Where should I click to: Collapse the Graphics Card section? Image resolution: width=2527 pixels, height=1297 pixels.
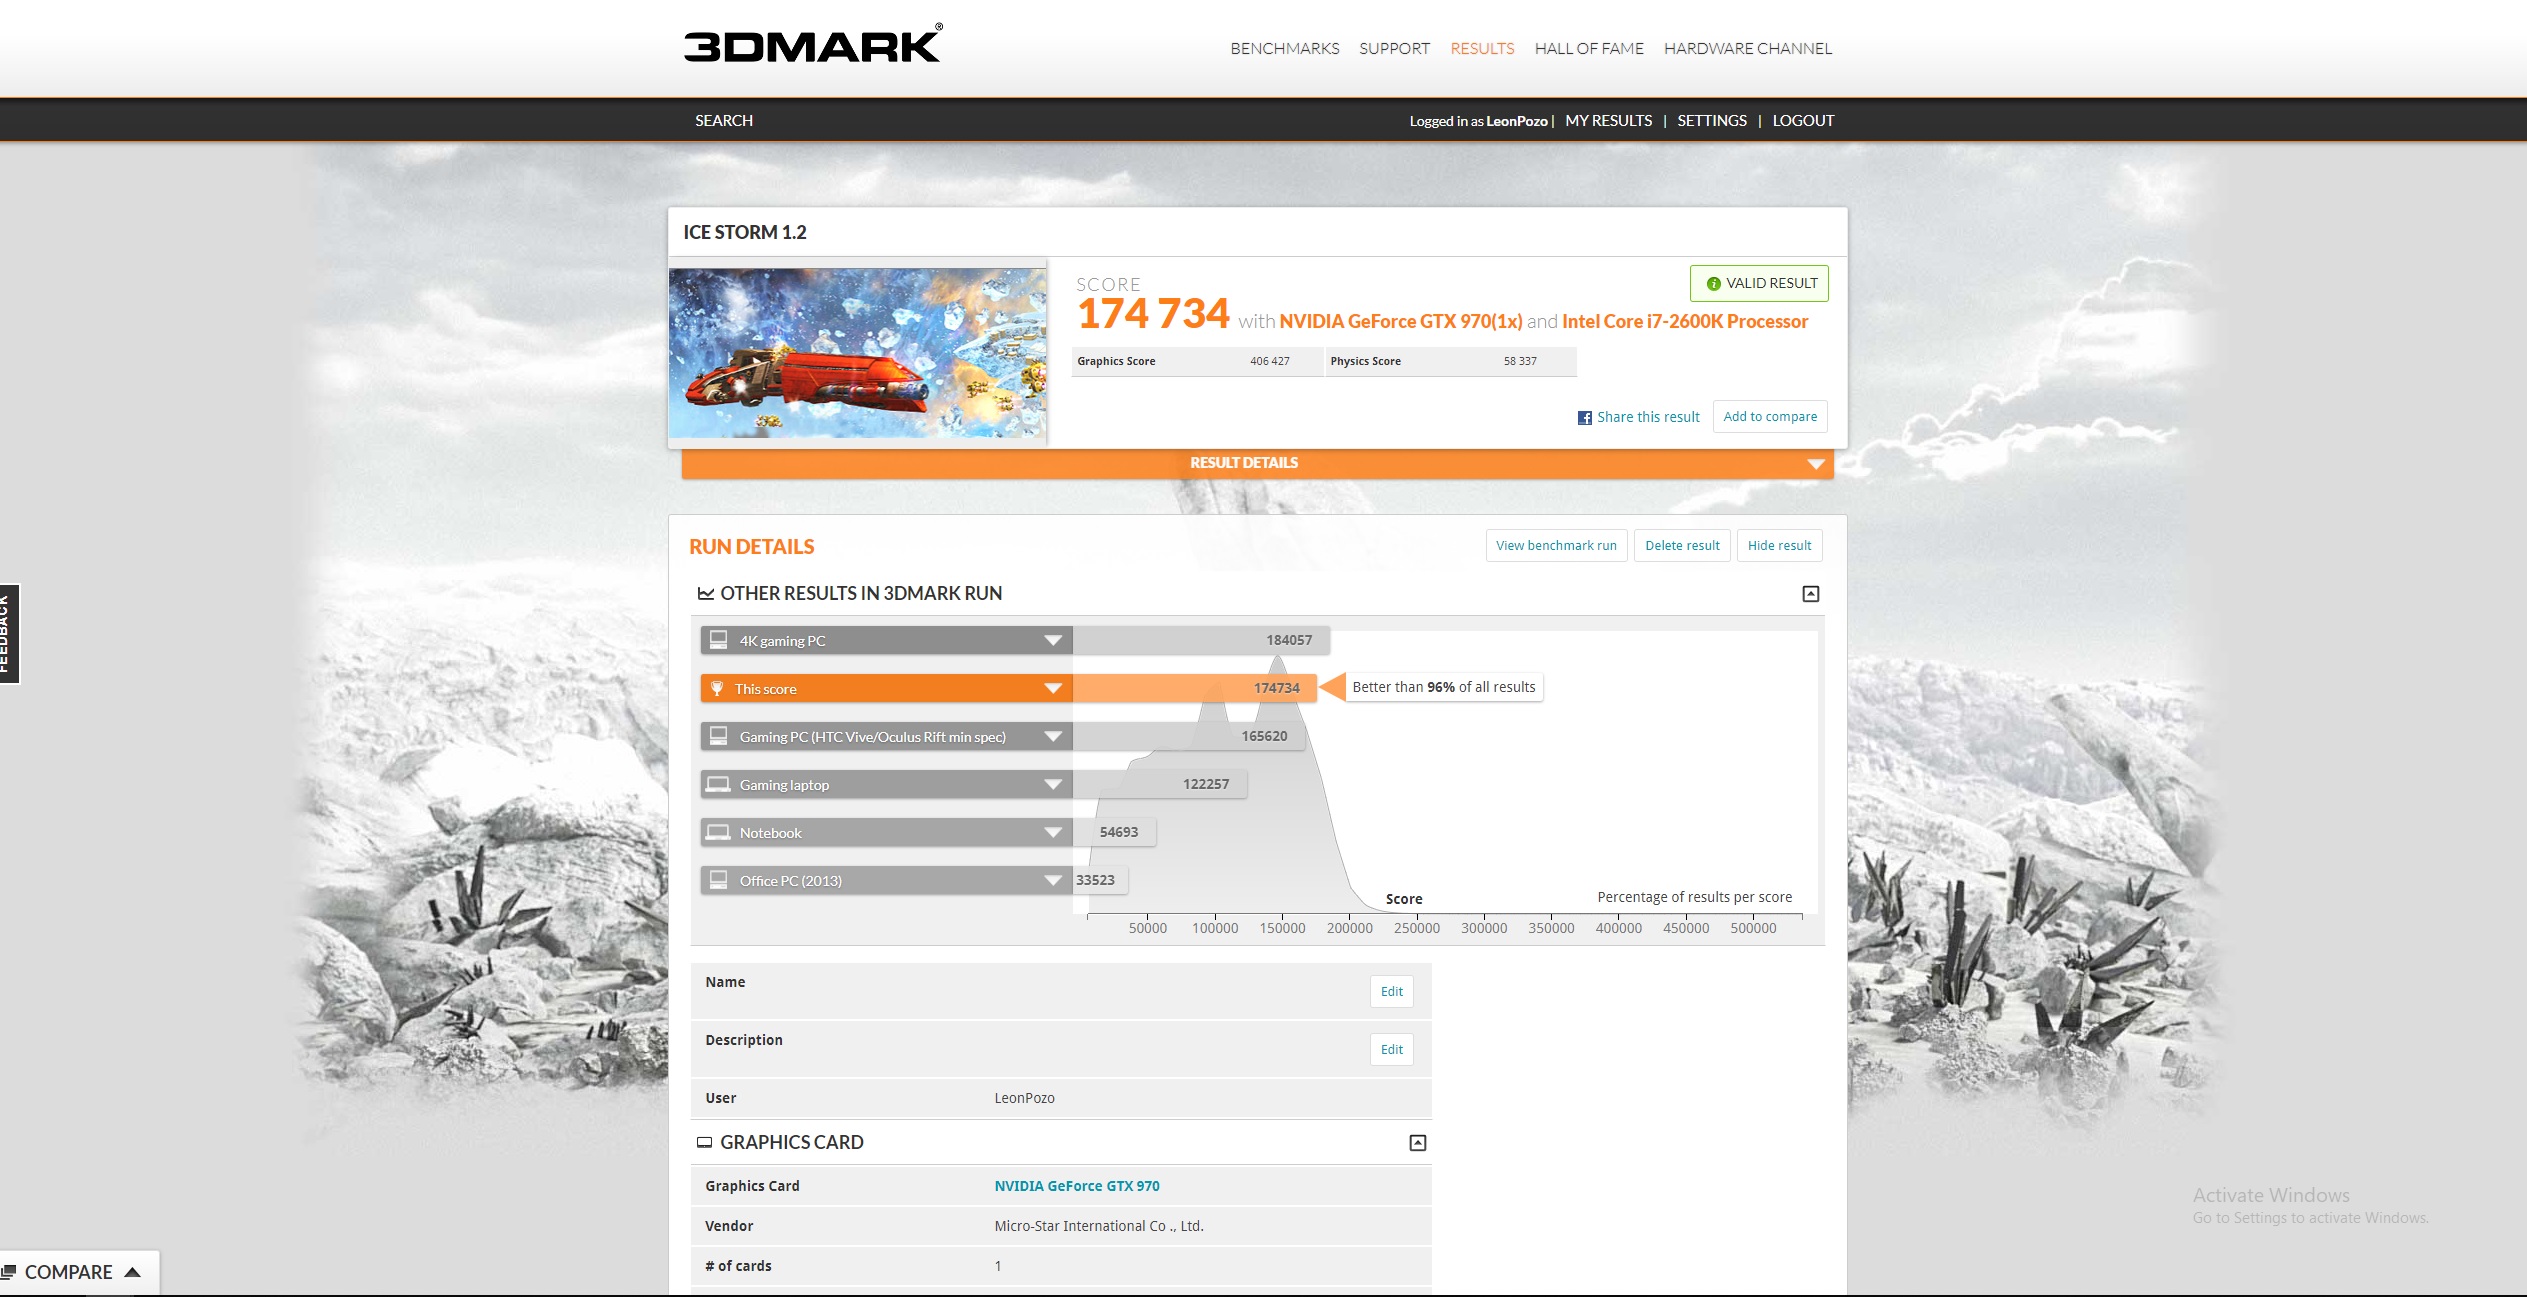point(1417,1143)
